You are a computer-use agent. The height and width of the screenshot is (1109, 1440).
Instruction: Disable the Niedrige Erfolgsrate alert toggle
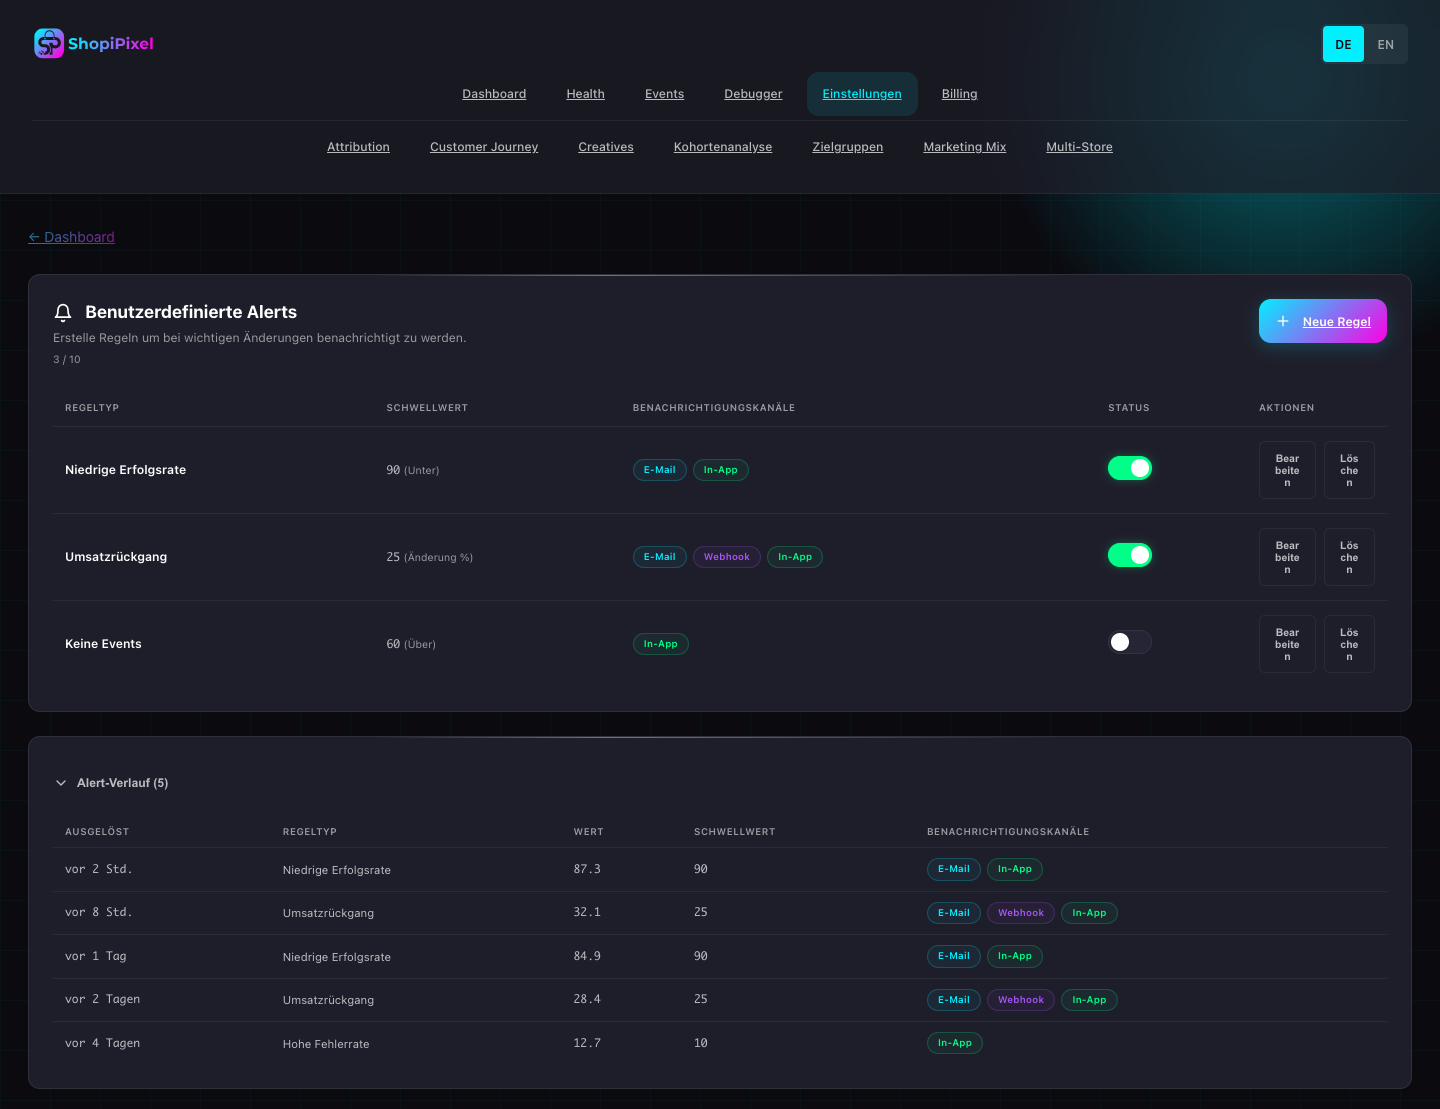[x=1129, y=468]
